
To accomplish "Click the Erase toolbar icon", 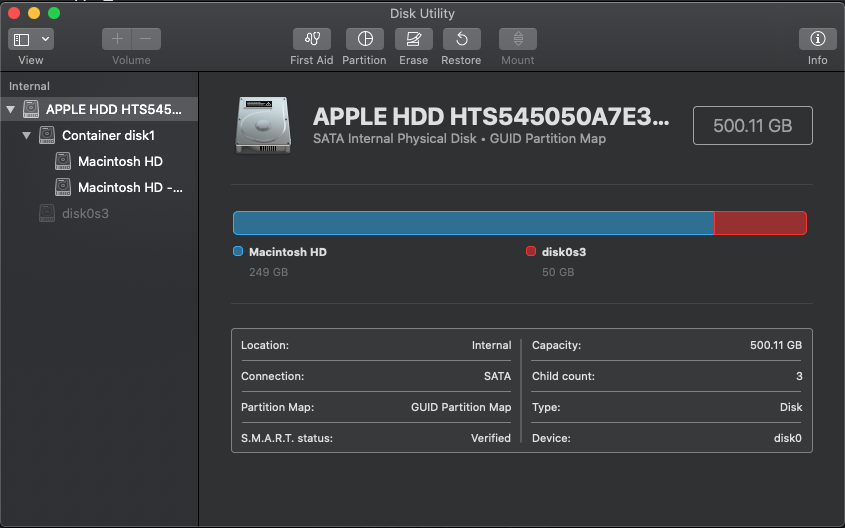I will coord(413,39).
